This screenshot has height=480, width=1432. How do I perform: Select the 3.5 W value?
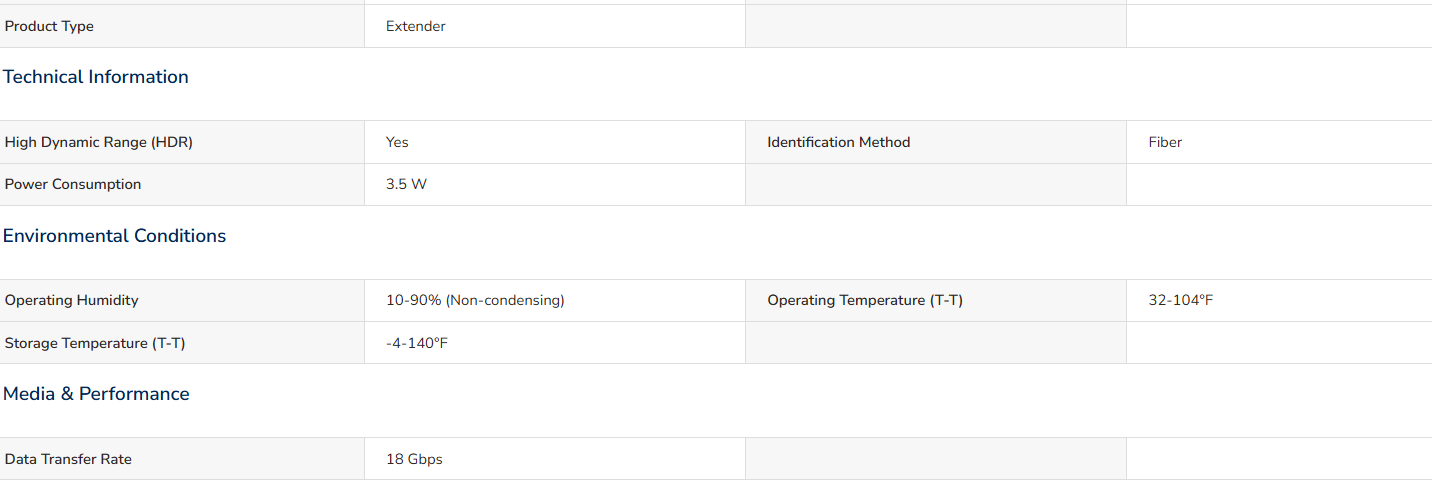[x=406, y=184]
